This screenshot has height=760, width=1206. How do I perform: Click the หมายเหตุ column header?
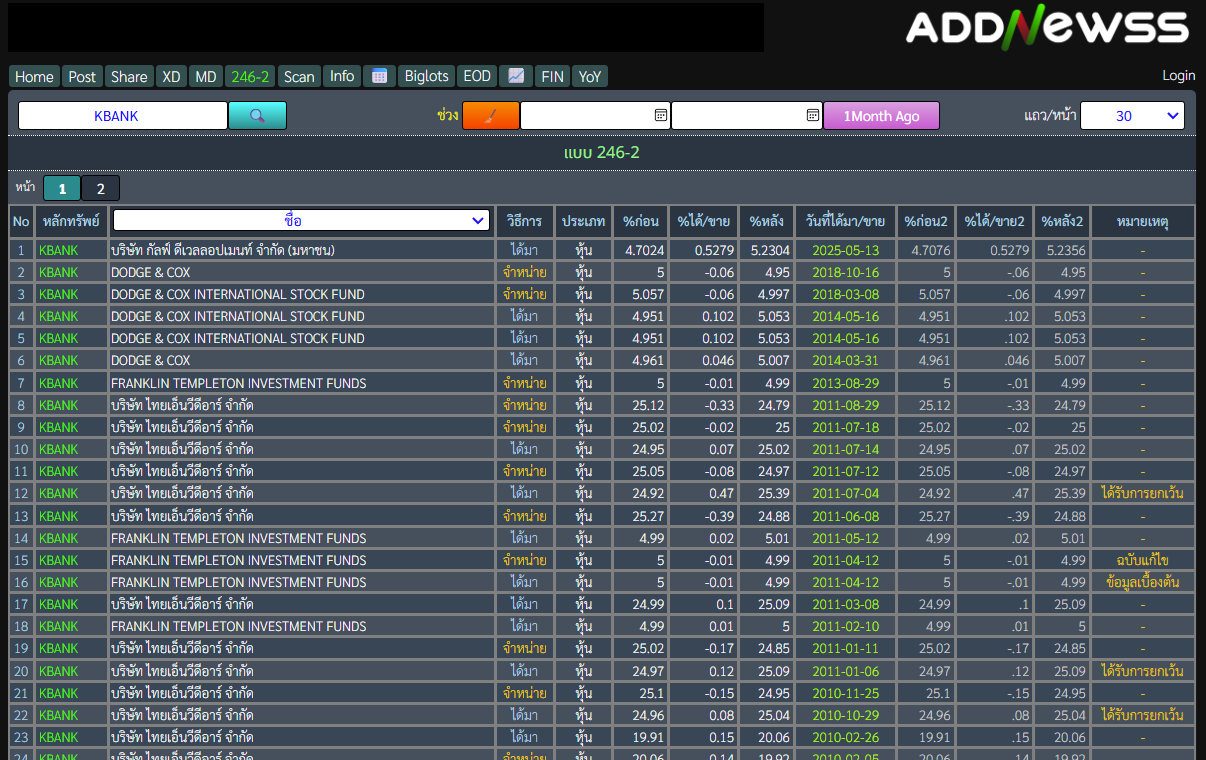(1143, 220)
